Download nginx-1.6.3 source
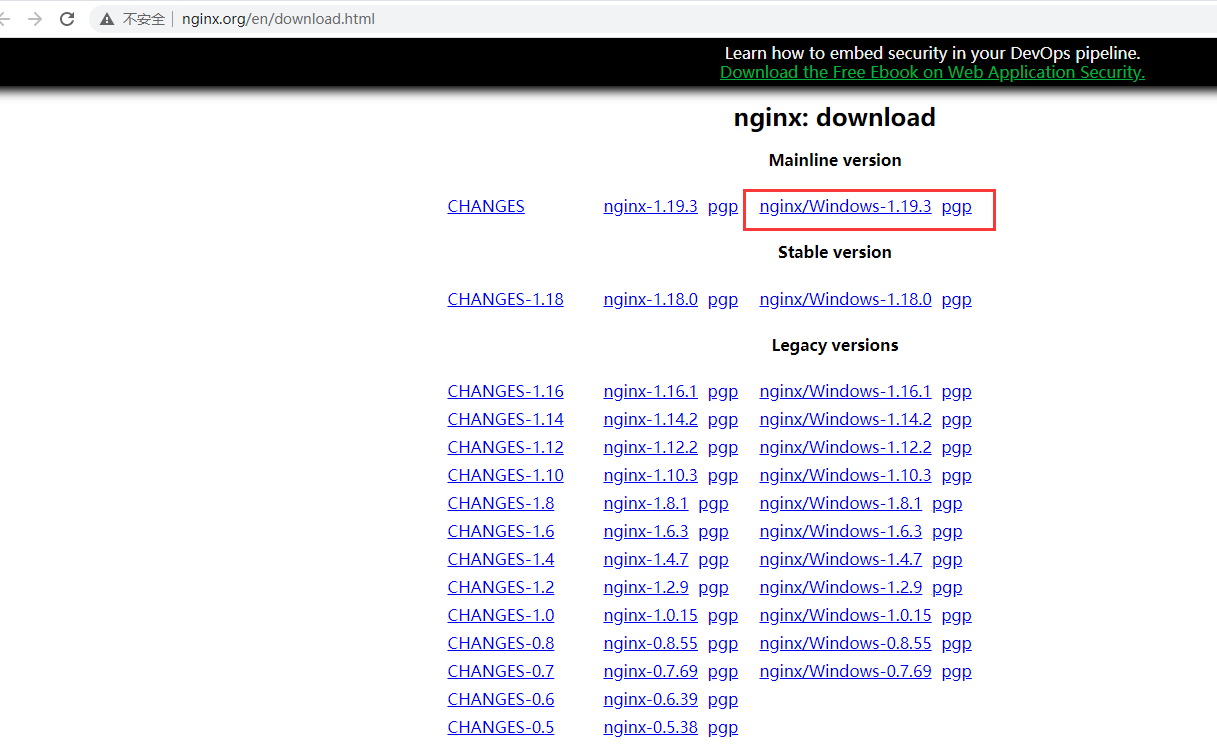Image resolution: width=1217 pixels, height=750 pixels. coord(646,531)
